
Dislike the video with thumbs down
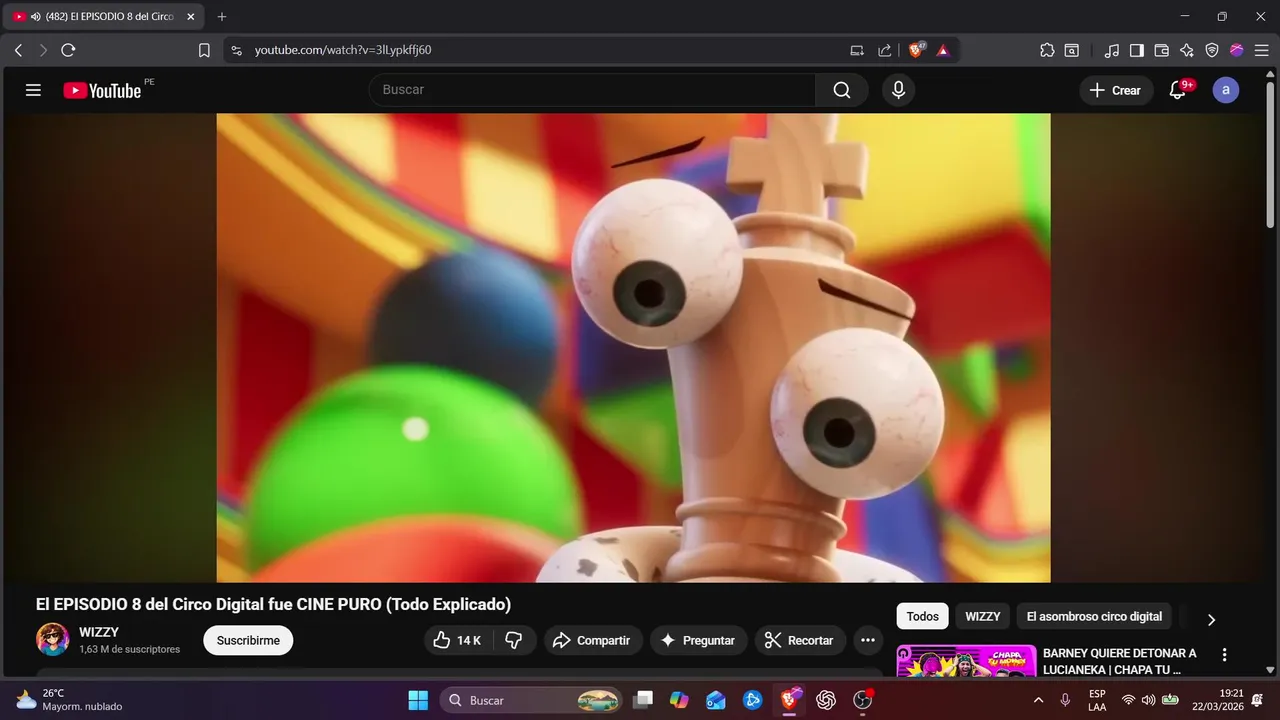[515, 640]
